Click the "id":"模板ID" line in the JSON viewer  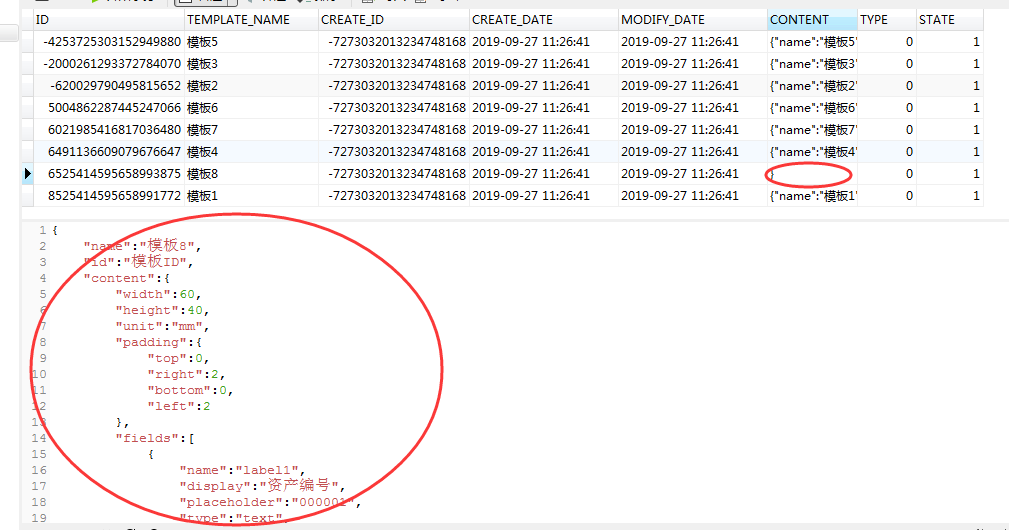tap(138, 262)
